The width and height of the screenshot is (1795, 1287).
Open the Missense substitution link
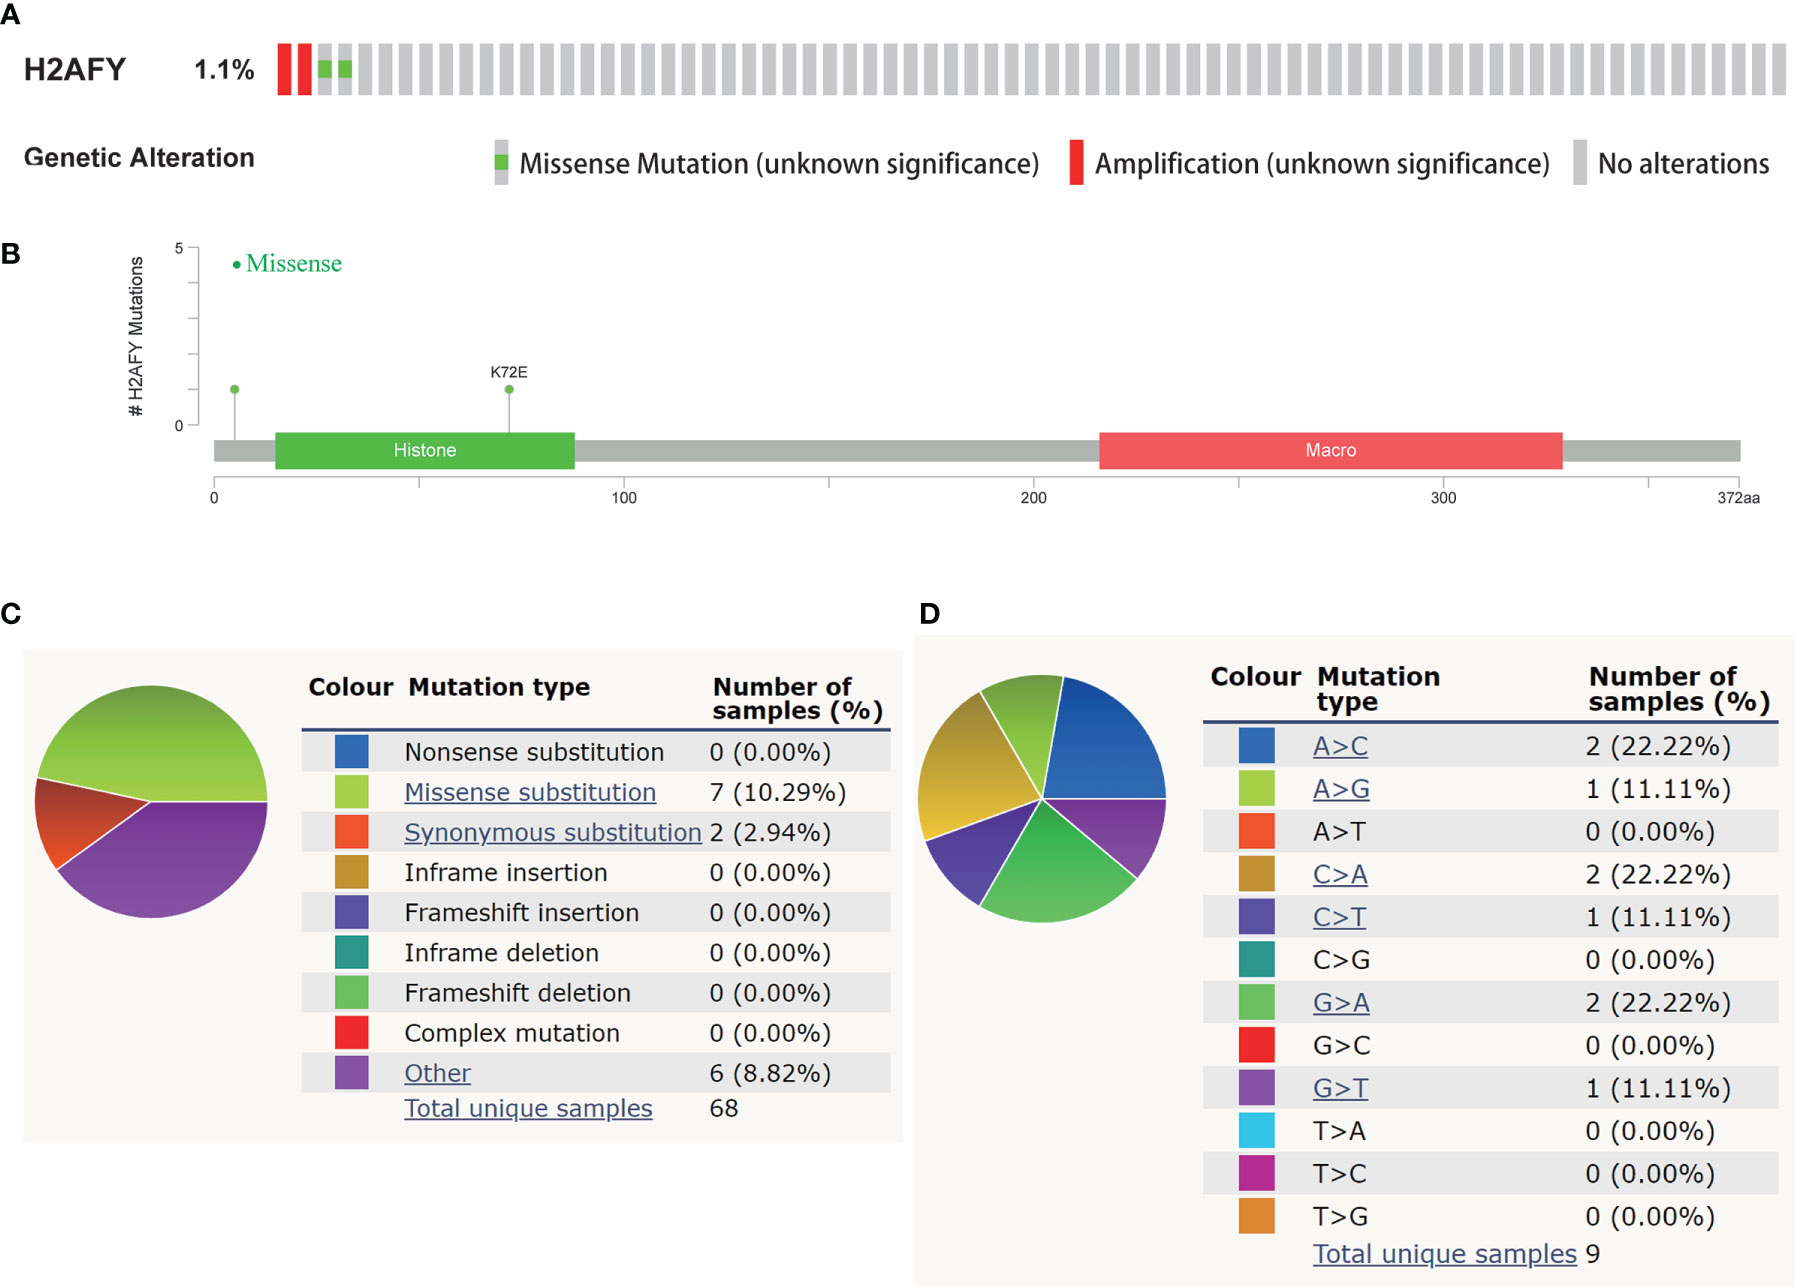[530, 792]
